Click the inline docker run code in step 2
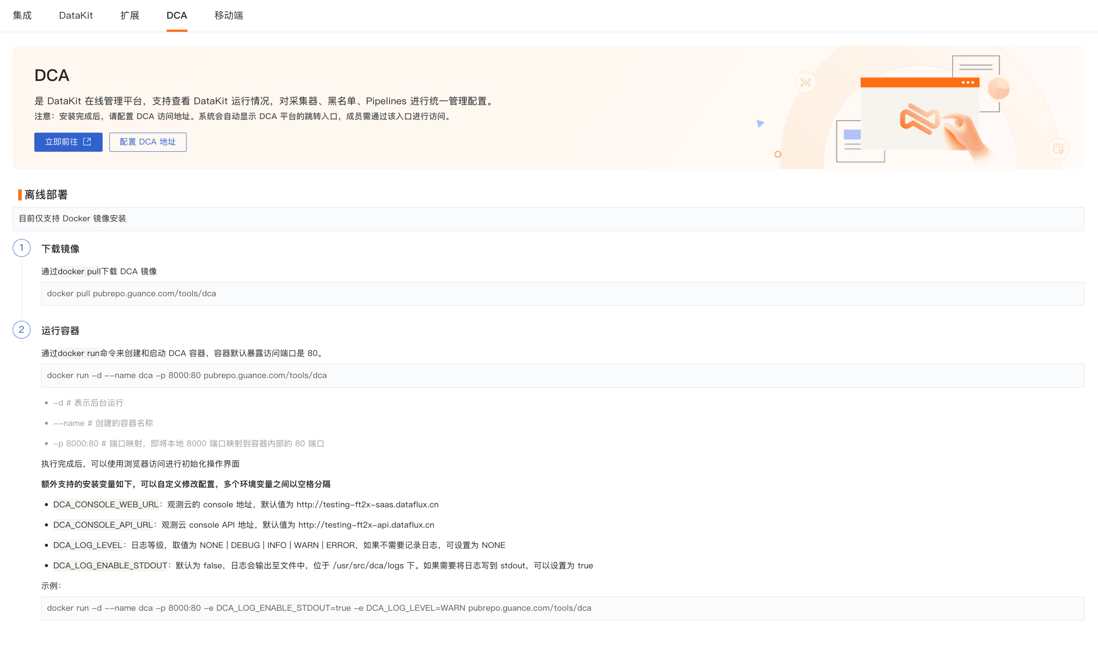The width and height of the screenshot is (1098, 662). (x=78, y=353)
